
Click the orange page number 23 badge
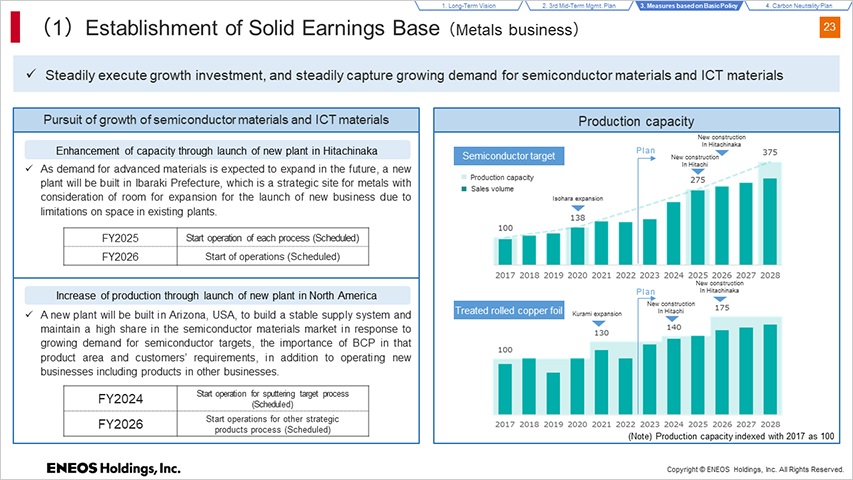829,27
